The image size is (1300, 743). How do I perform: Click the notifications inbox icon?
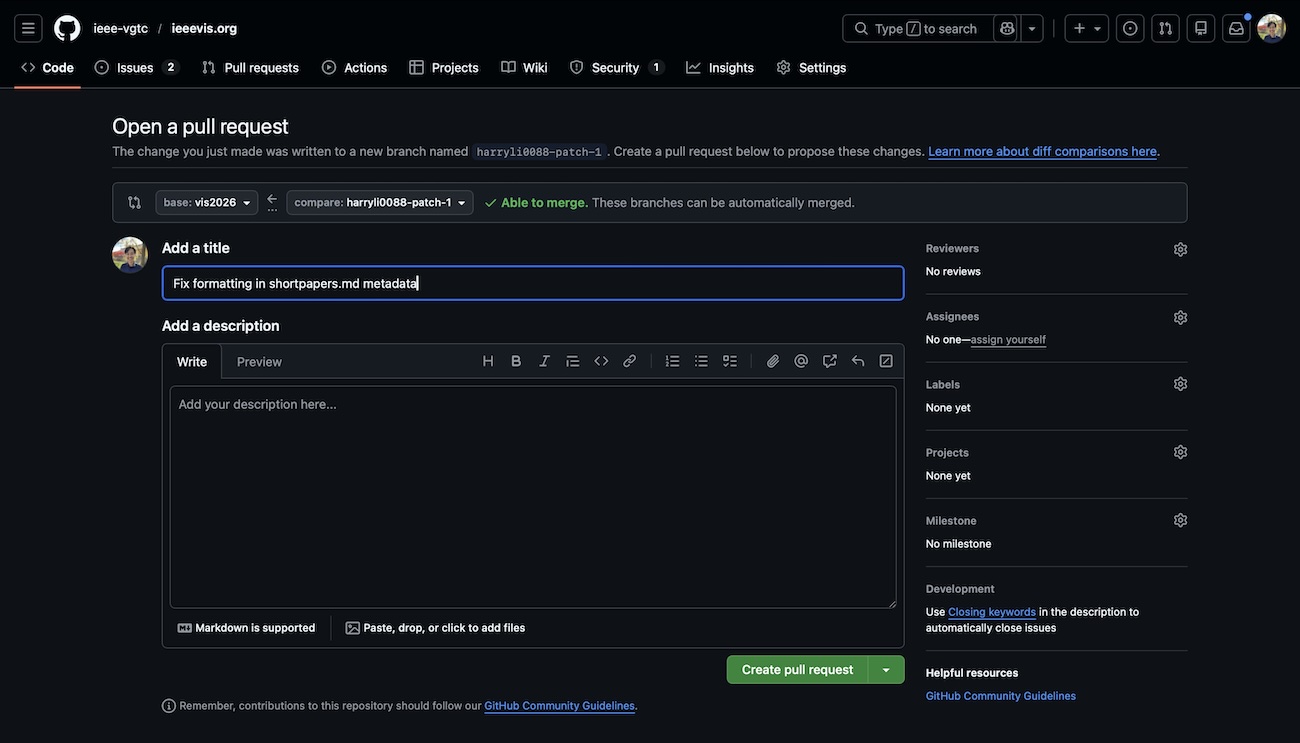(x=1236, y=28)
